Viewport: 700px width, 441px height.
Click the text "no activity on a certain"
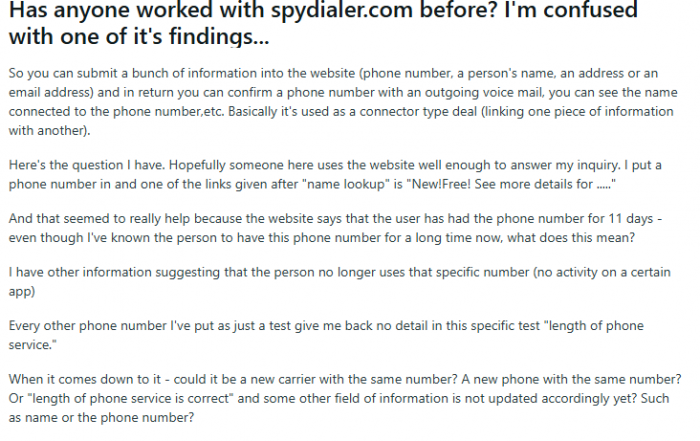(x=604, y=272)
